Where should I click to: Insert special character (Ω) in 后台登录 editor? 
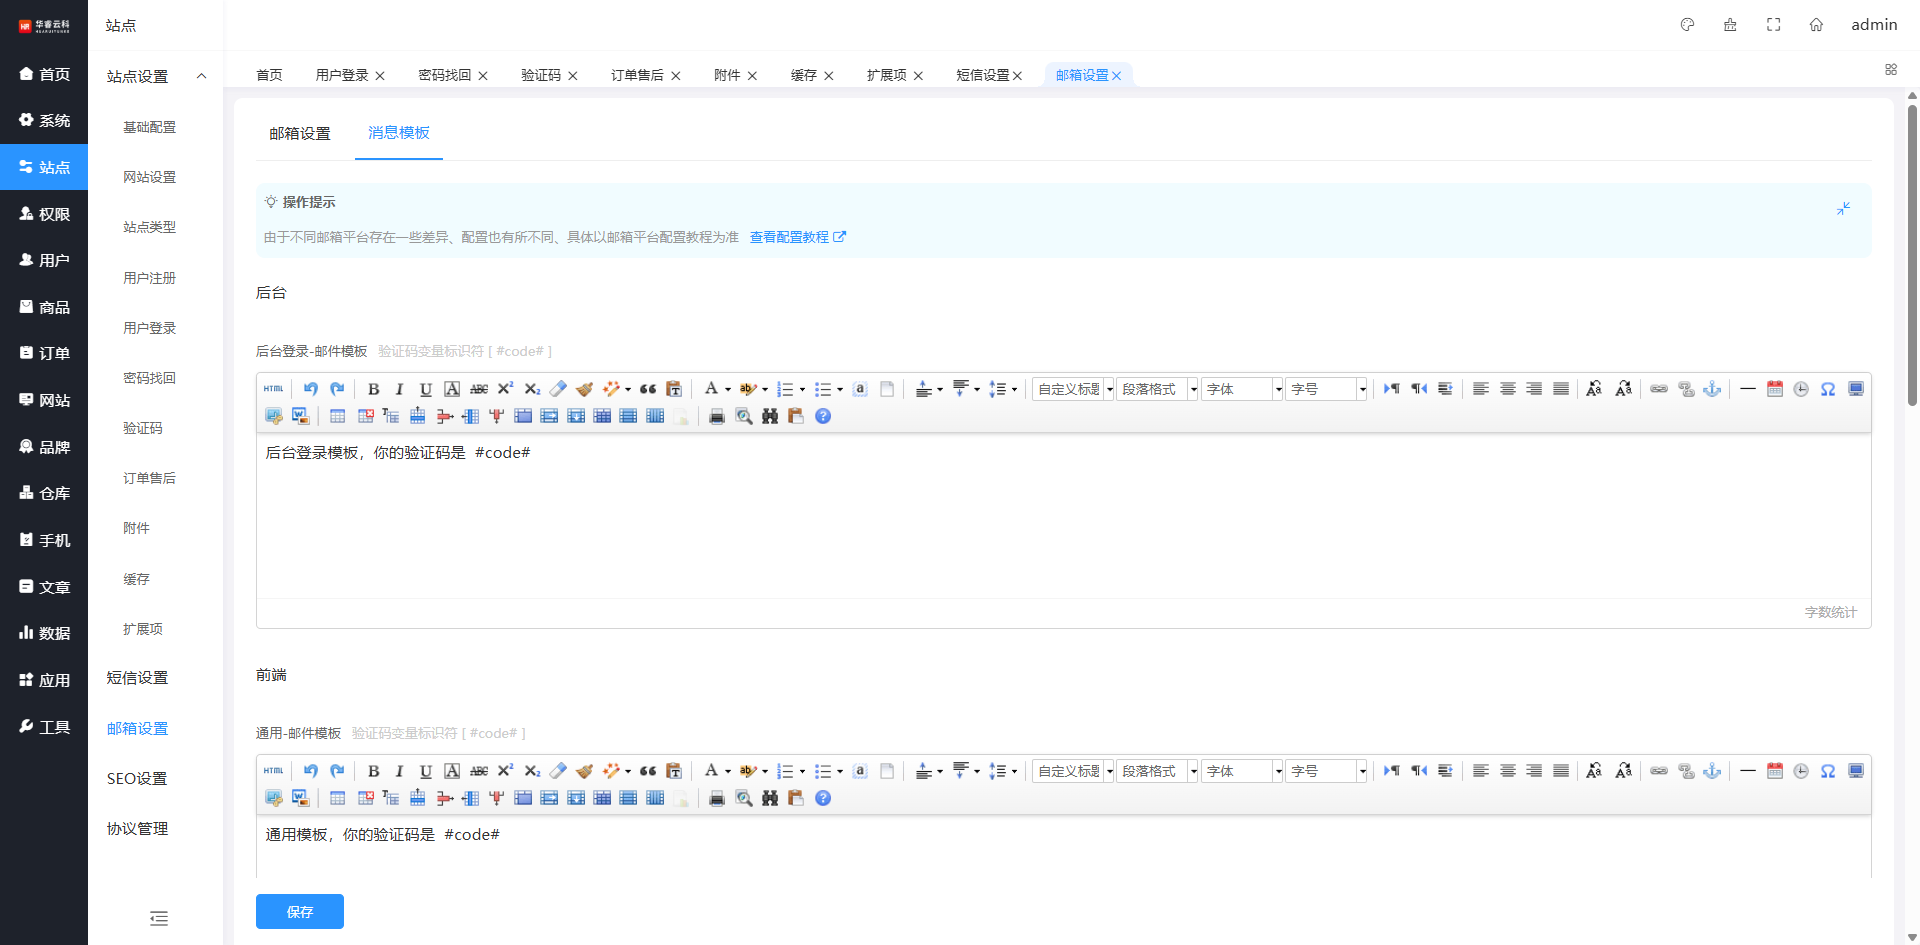1827,389
